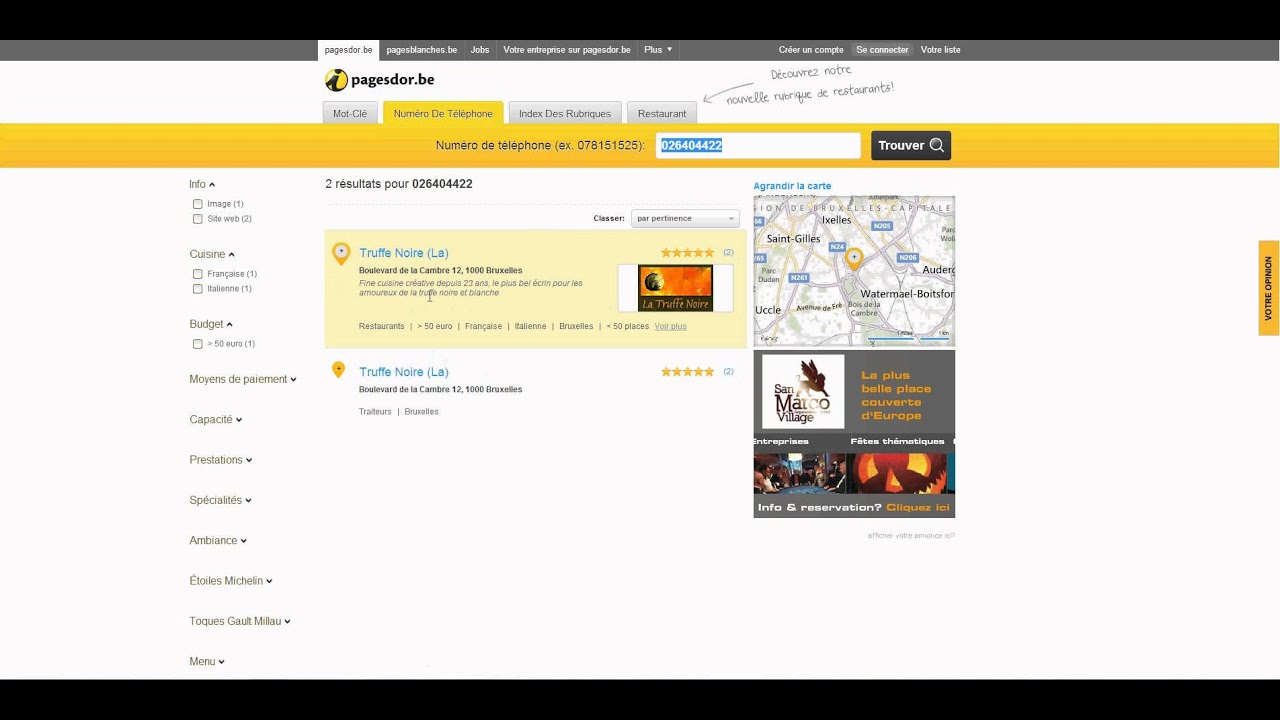Screen dimensions: 1280x720
Task: Click the Brussels map preview
Action: pos(854,271)
